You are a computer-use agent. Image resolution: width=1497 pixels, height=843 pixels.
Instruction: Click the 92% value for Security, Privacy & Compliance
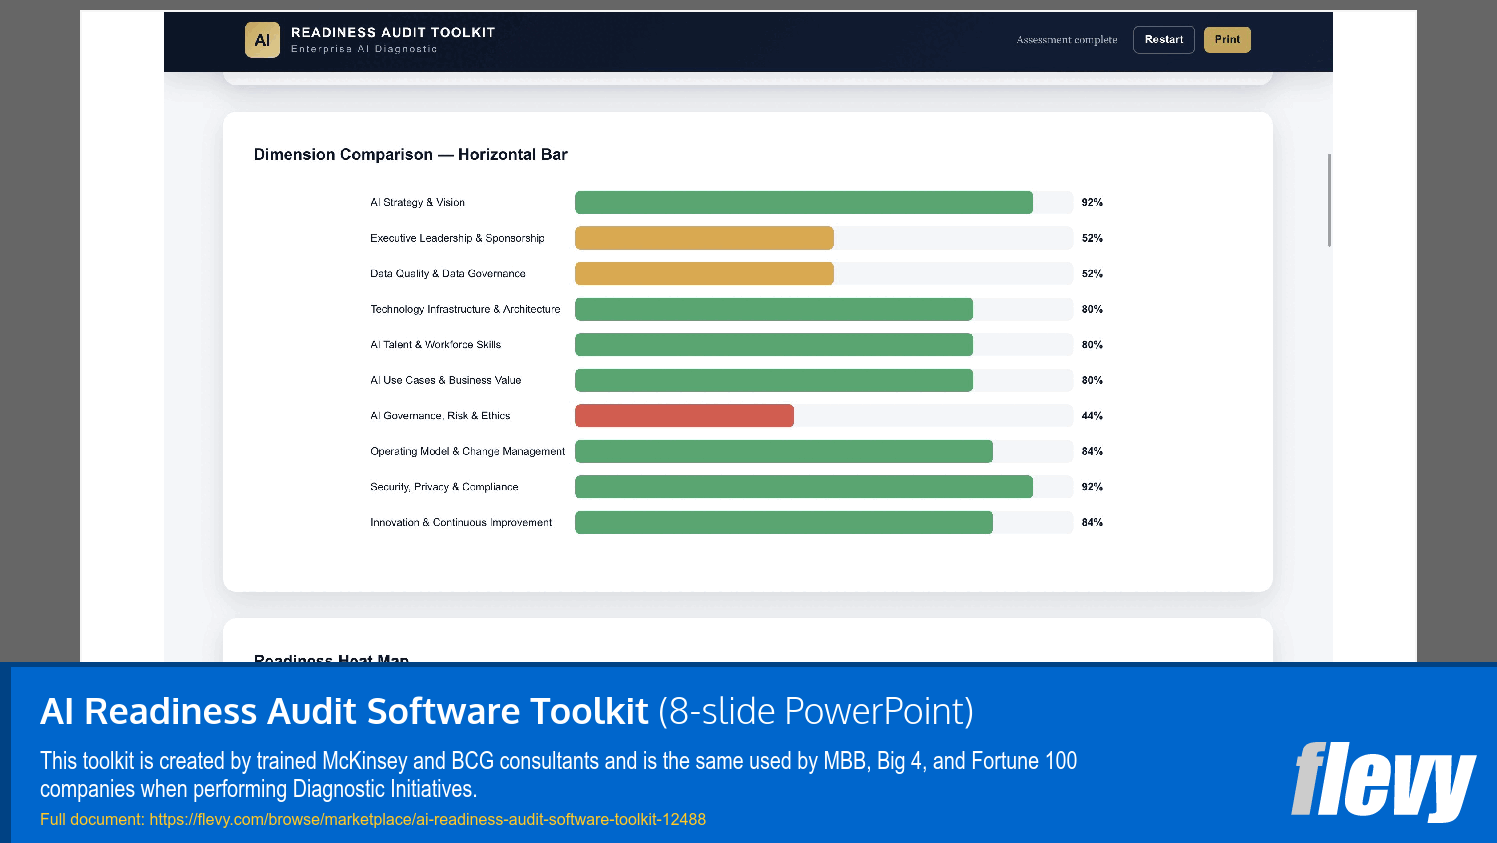coord(1092,487)
